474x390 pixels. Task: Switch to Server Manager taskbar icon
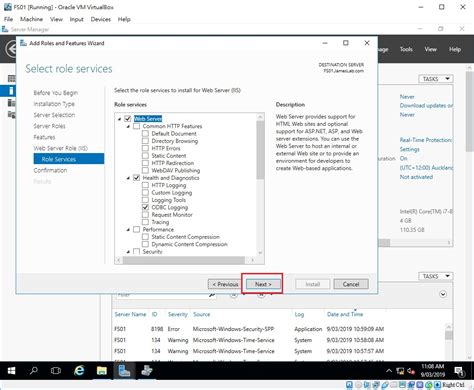click(x=124, y=371)
